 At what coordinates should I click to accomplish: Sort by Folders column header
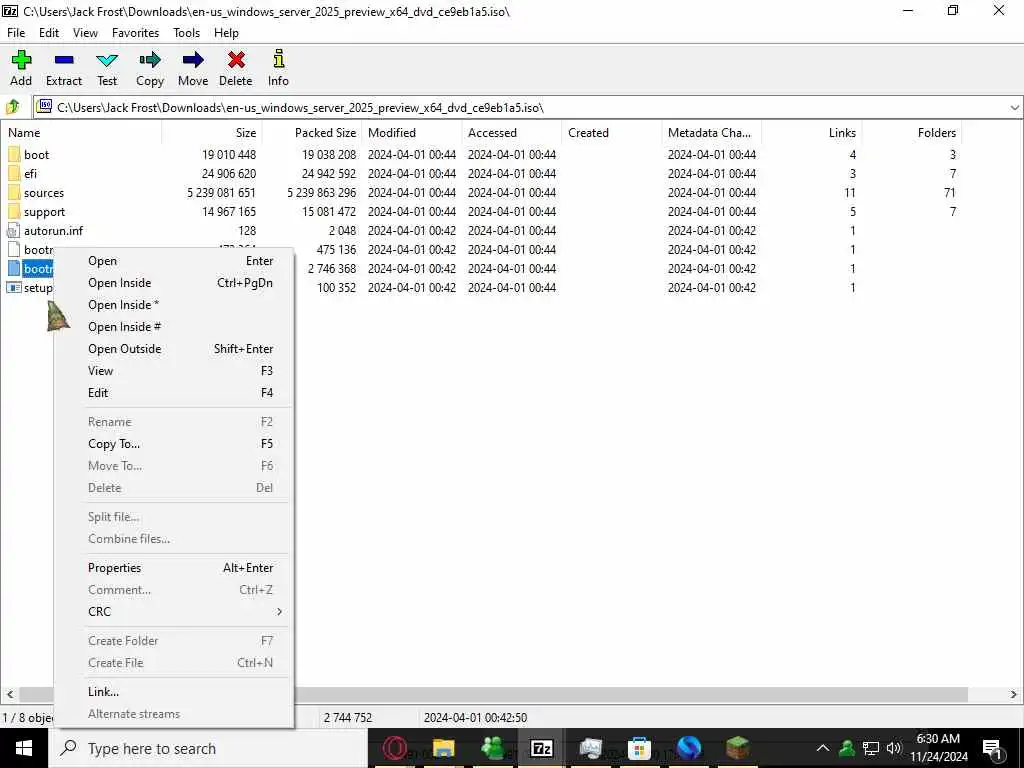coord(911,133)
